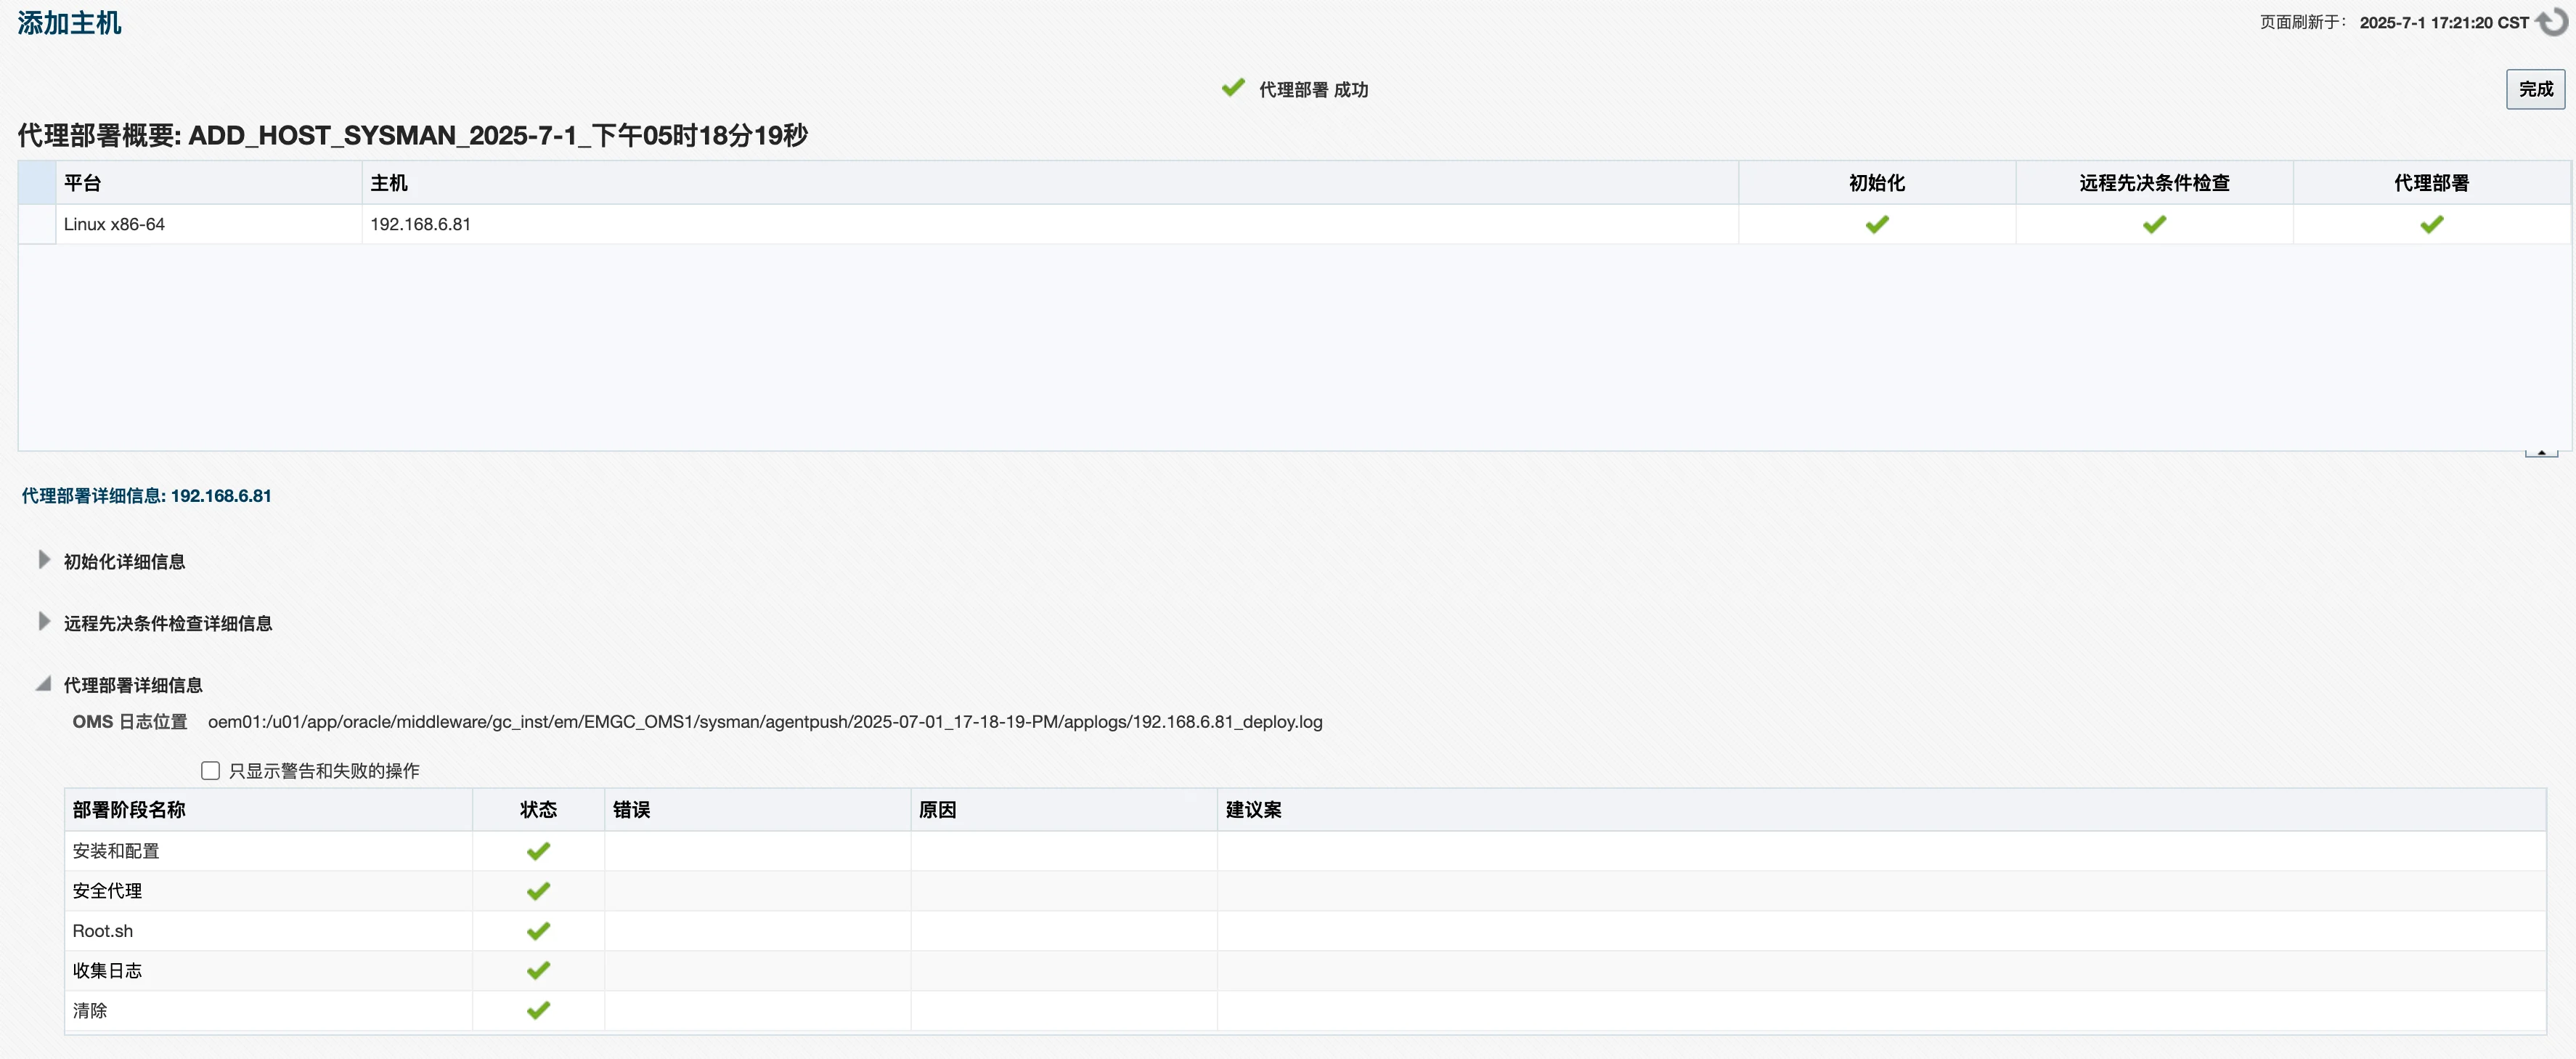Click the status checkmark for Root.sh stage
The height and width of the screenshot is (1059, 2576).
(538, 930)
